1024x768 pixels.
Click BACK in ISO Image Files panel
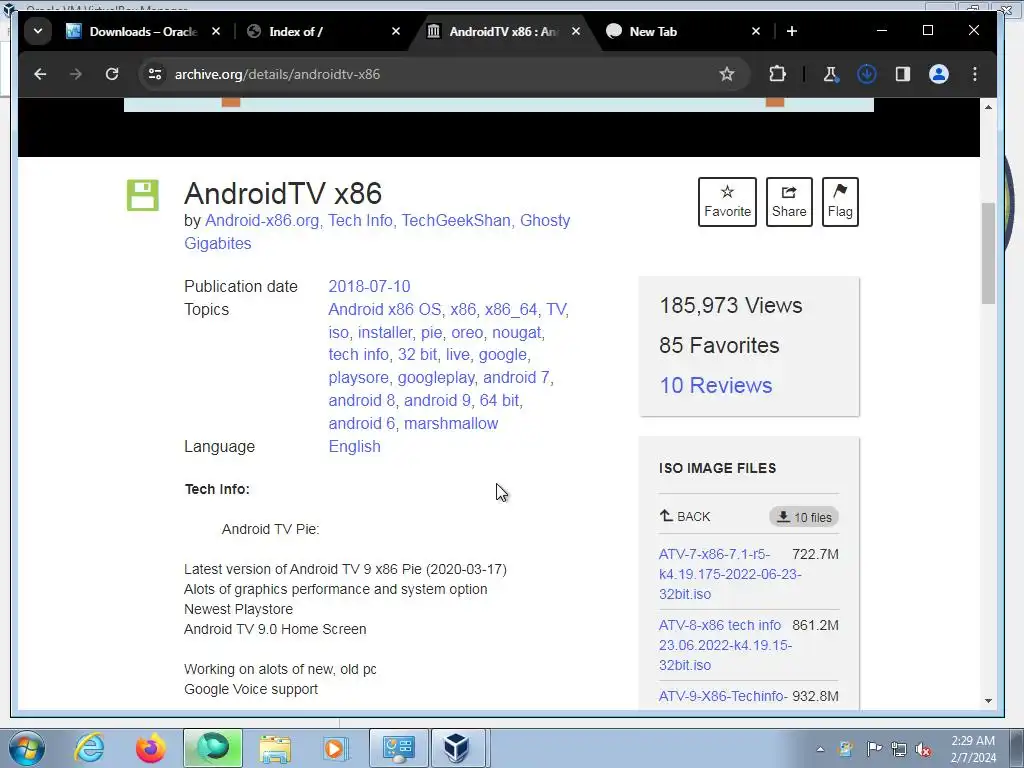pos(685,517)
